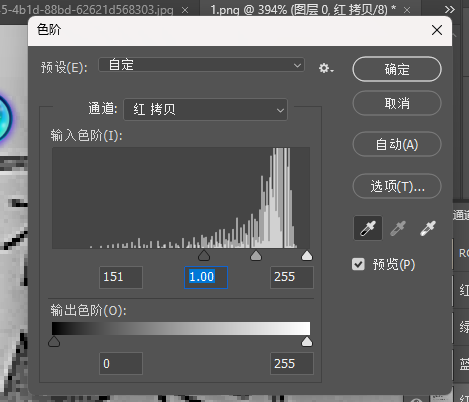Image resolution: width=469 pixels, height=402 pixels.
Task: Open the preset options gear menu
Action: point(326,68)
